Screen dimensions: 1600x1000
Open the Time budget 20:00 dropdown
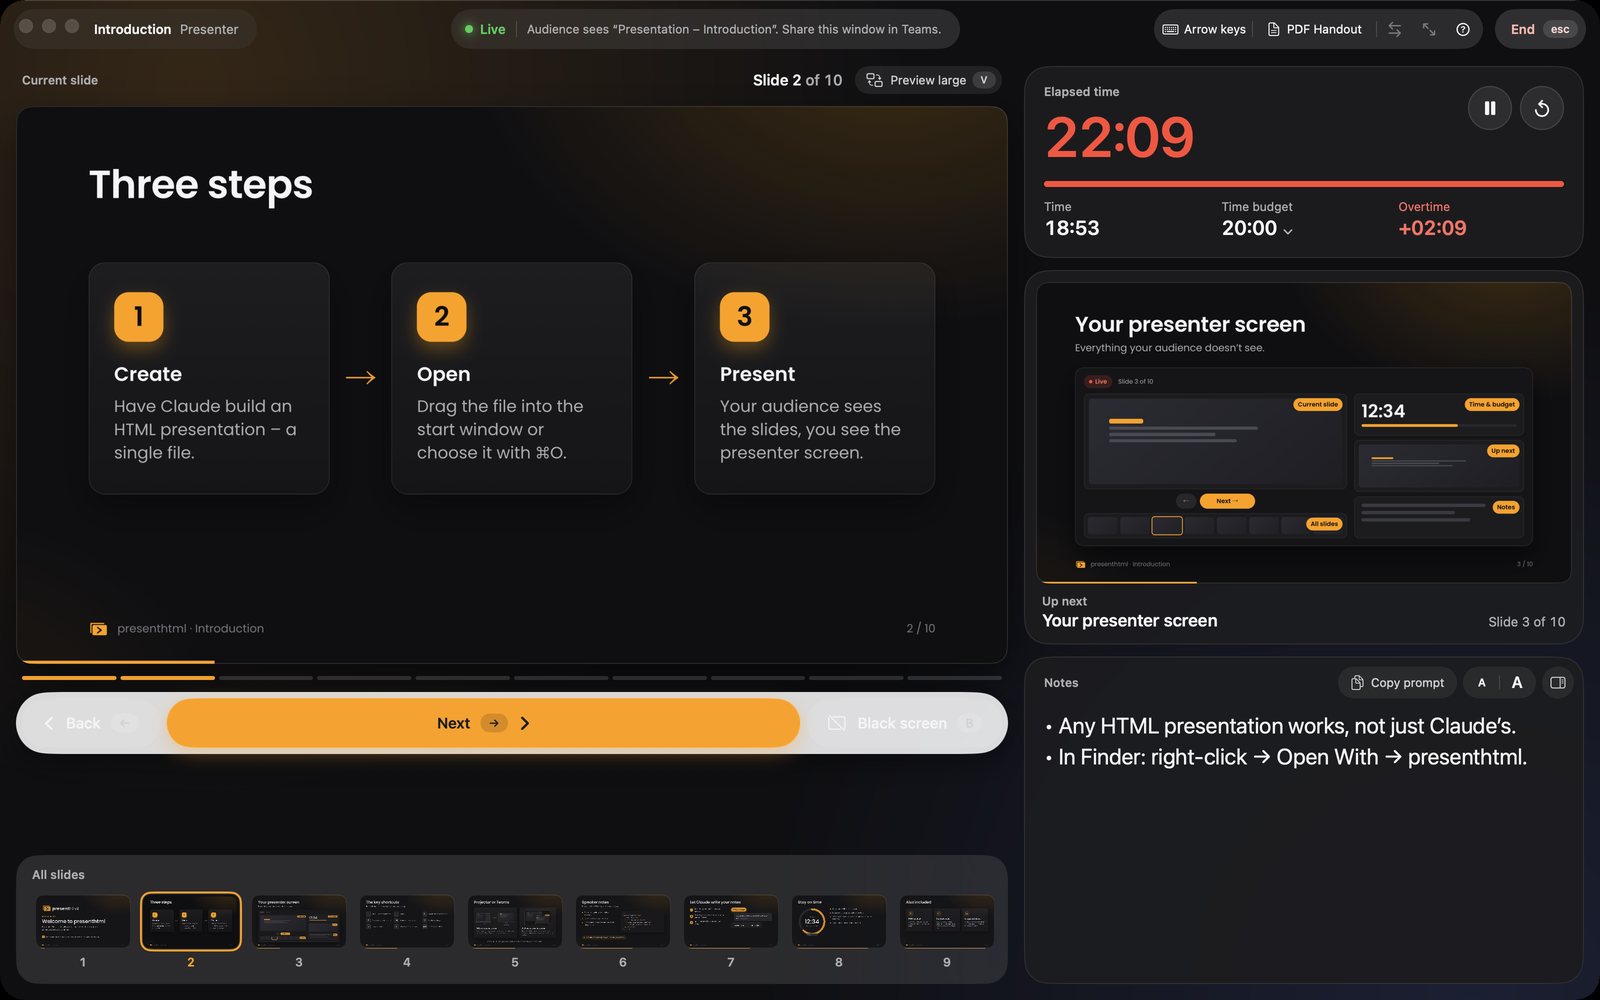point(1257,228)
